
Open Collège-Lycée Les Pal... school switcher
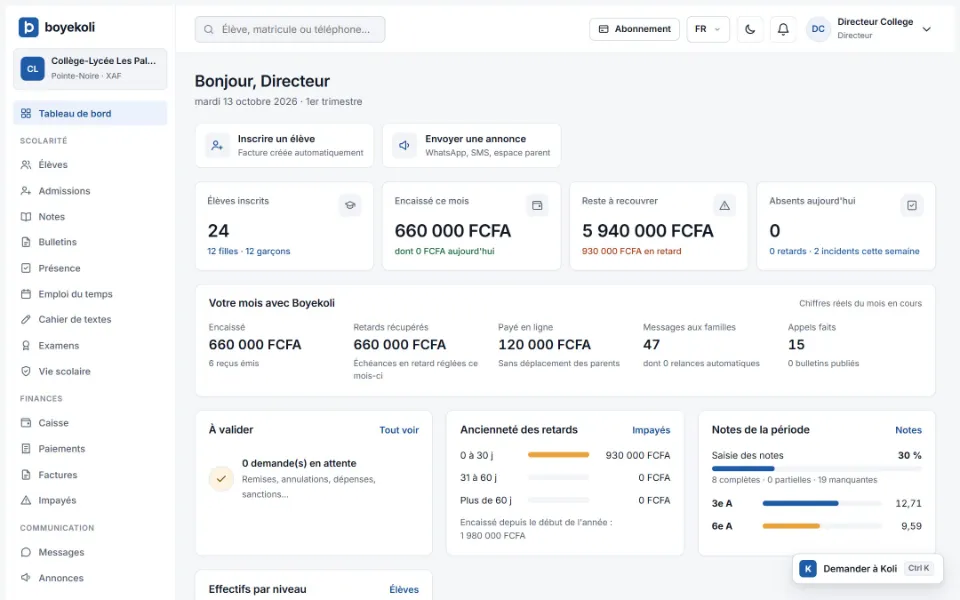tap(90, 69)
